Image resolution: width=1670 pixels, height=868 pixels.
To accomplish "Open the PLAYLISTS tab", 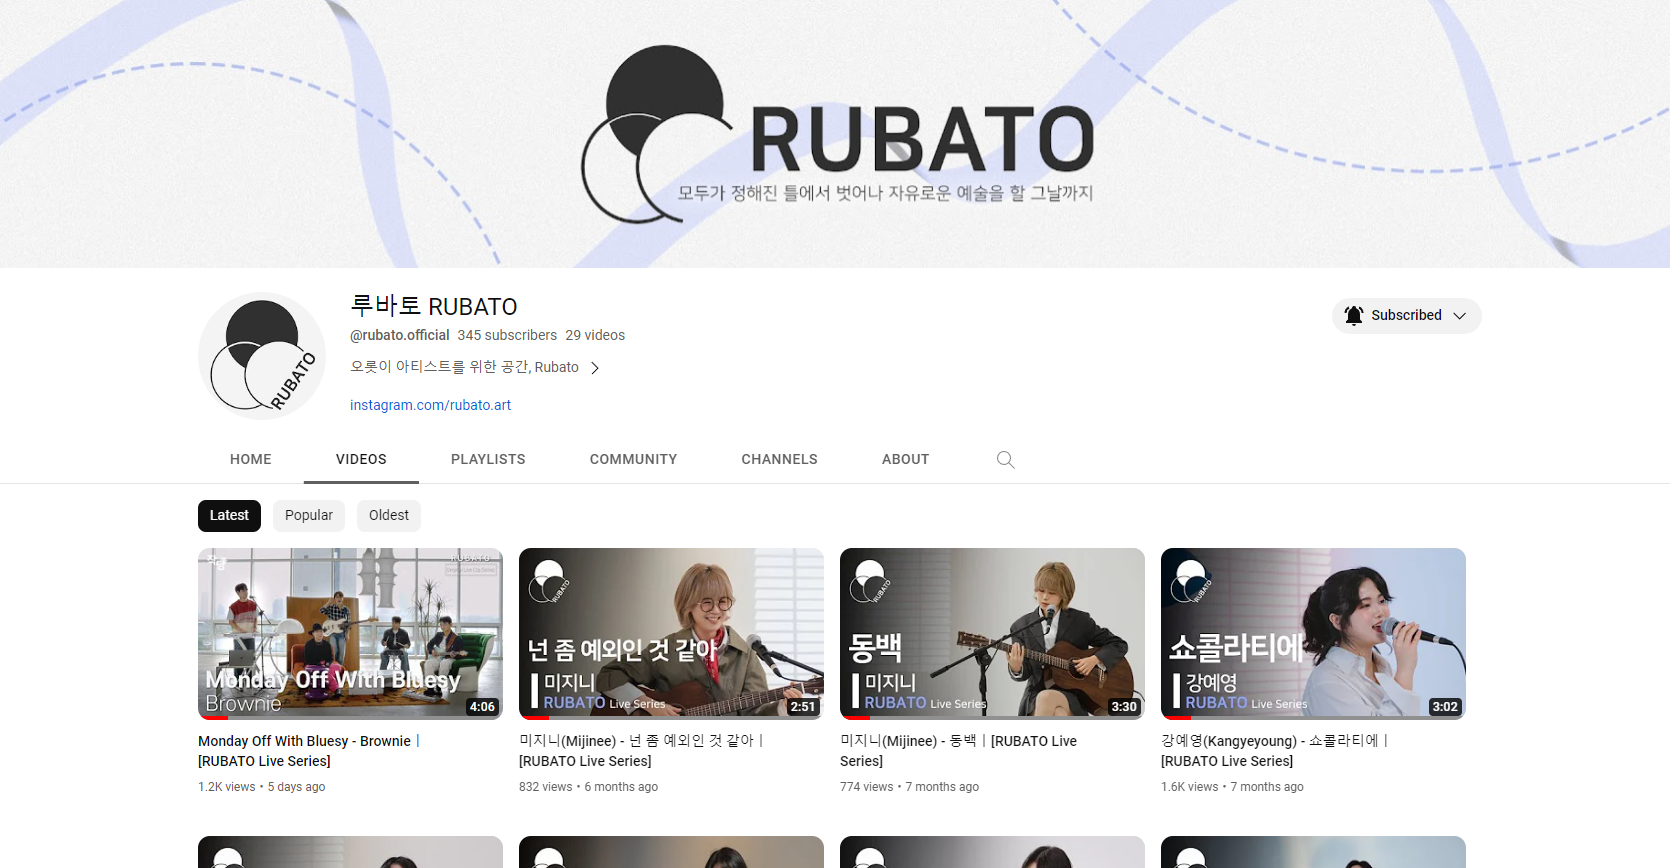I will tap(488, 459).
